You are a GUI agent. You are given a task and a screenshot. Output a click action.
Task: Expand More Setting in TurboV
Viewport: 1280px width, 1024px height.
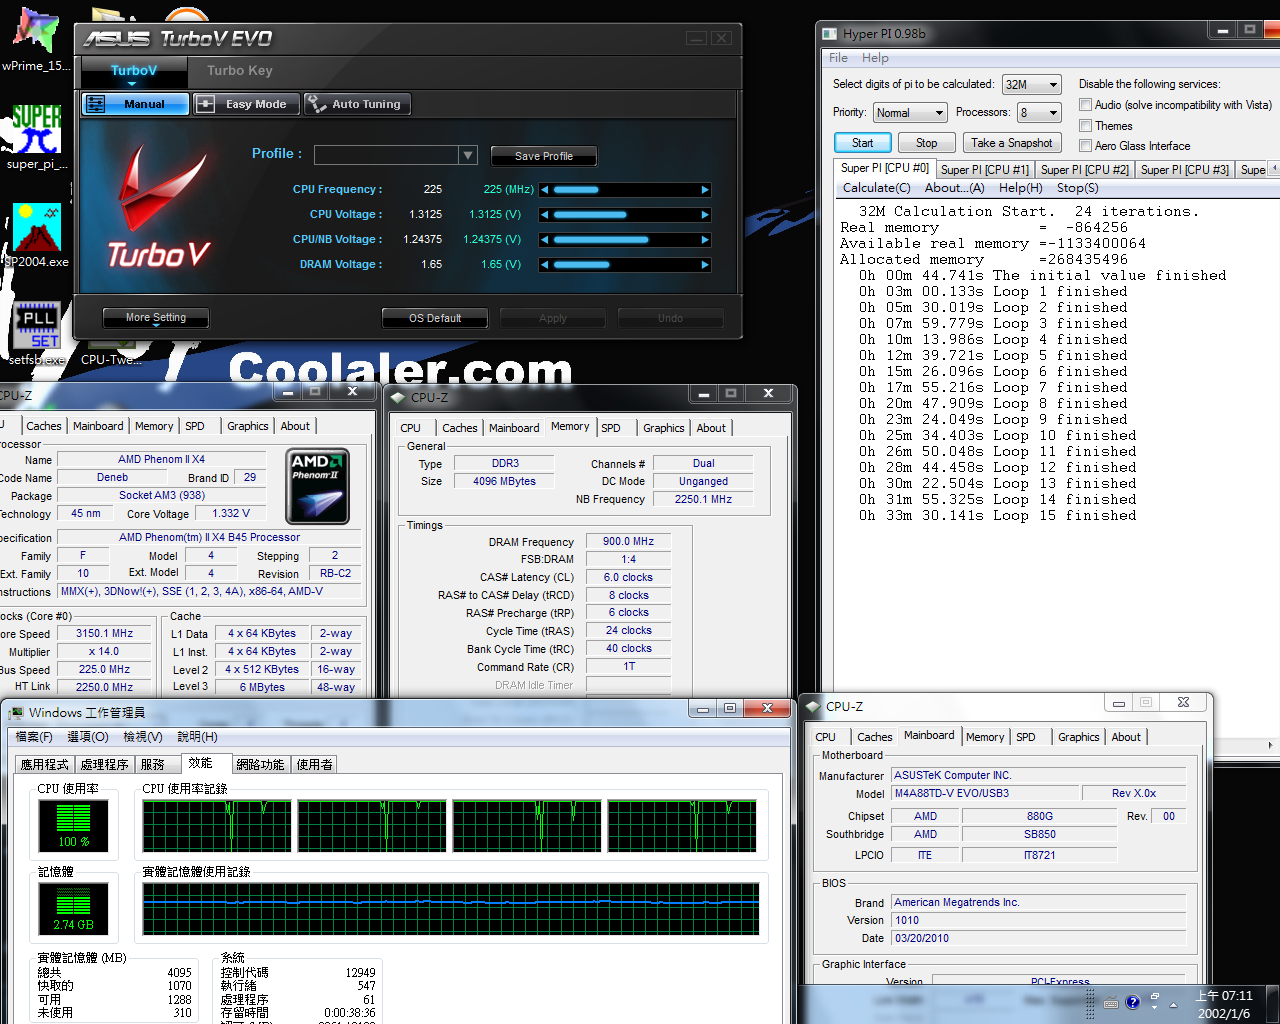(x=156, y=318)
